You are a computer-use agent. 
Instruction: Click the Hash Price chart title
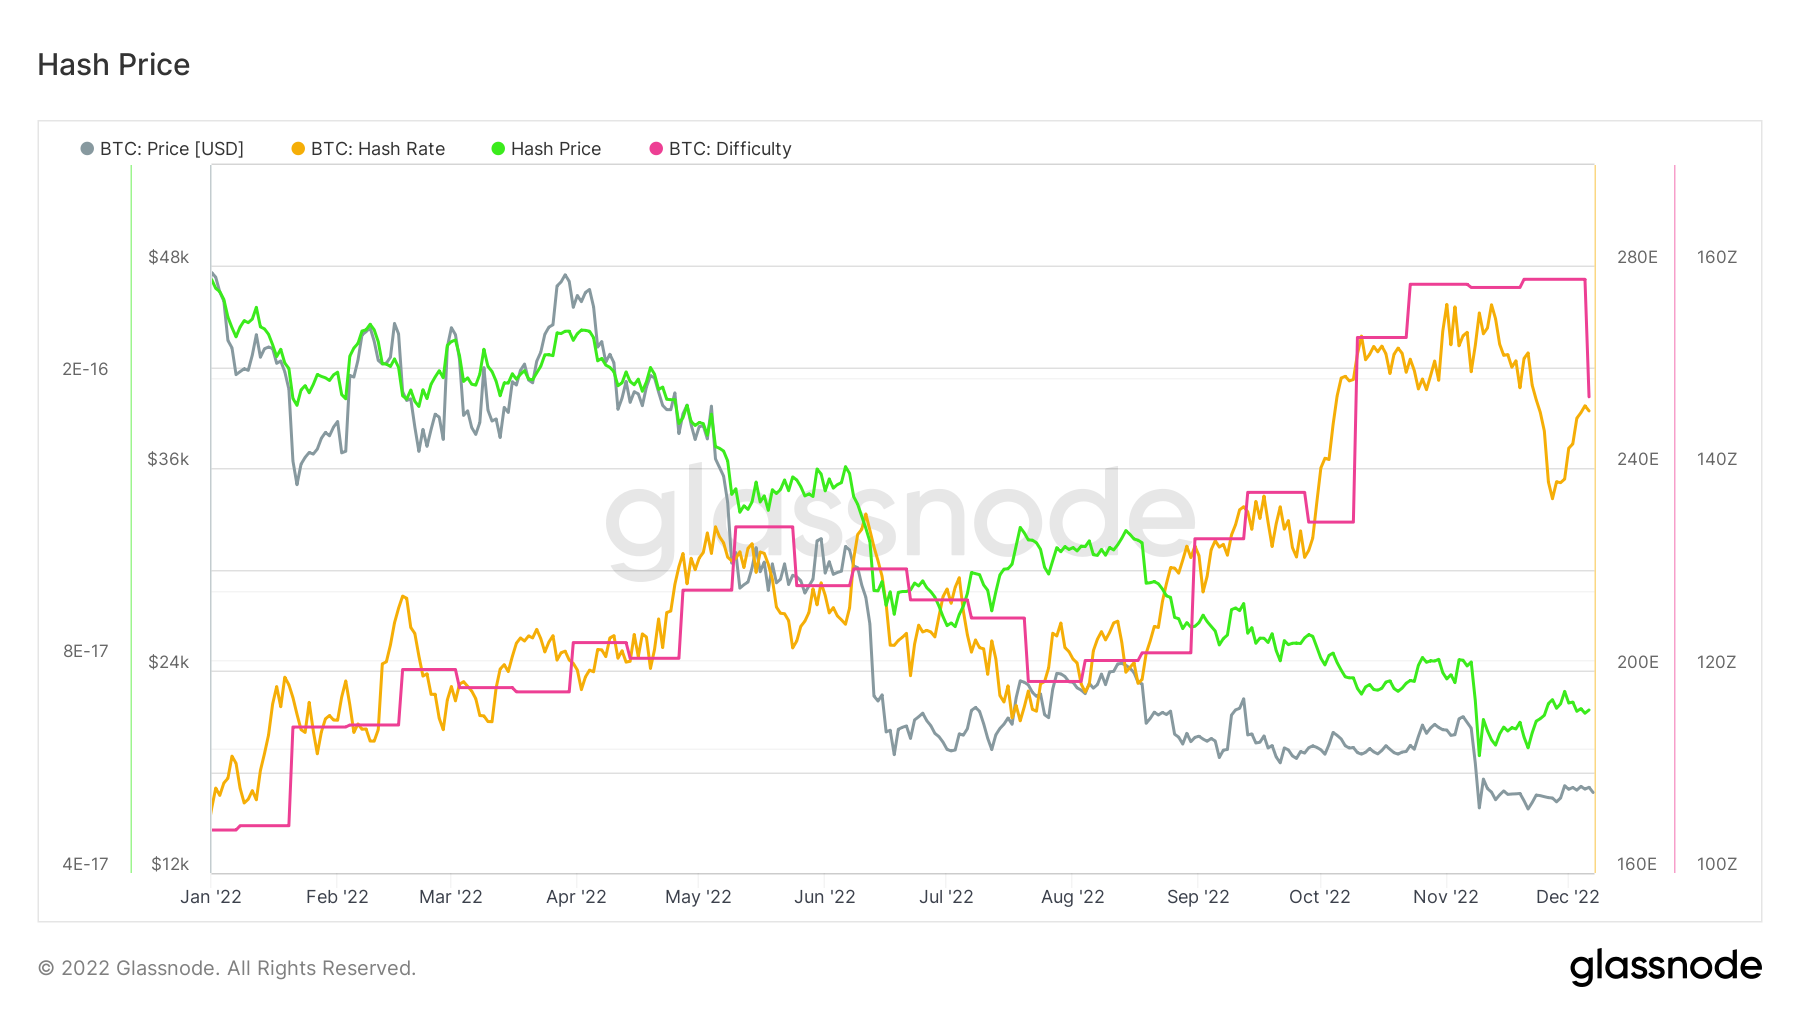[x=114, y=65]
